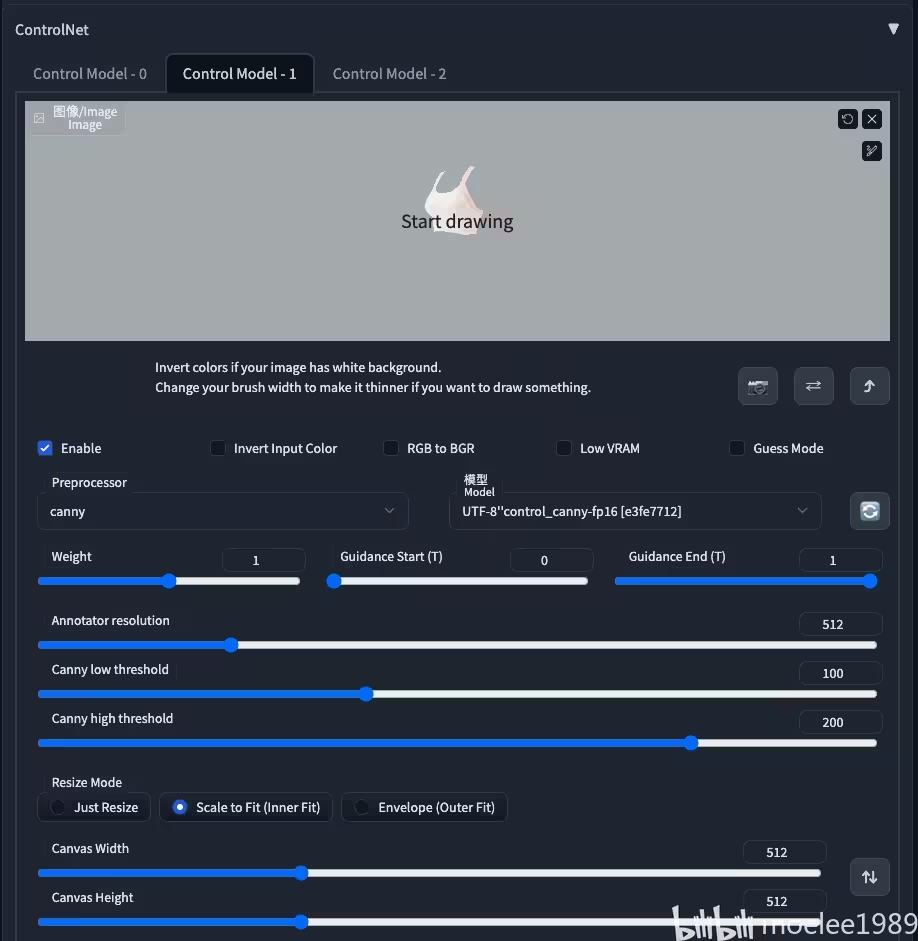The image size is (918, 941).
Task: Click the undo icon on image canvas
Action: 847,119
